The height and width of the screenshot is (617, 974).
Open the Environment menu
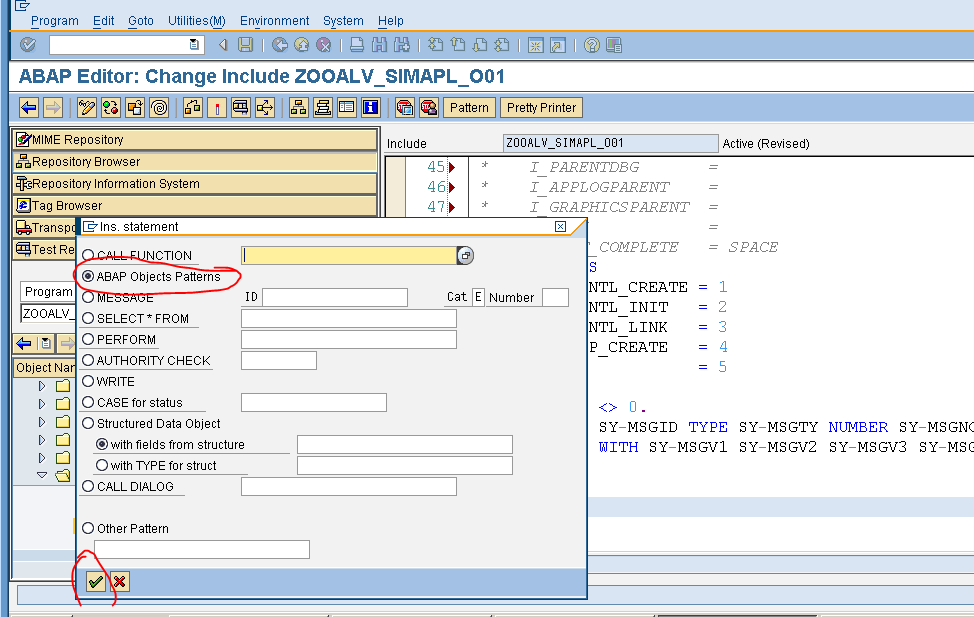coord(274,20)
